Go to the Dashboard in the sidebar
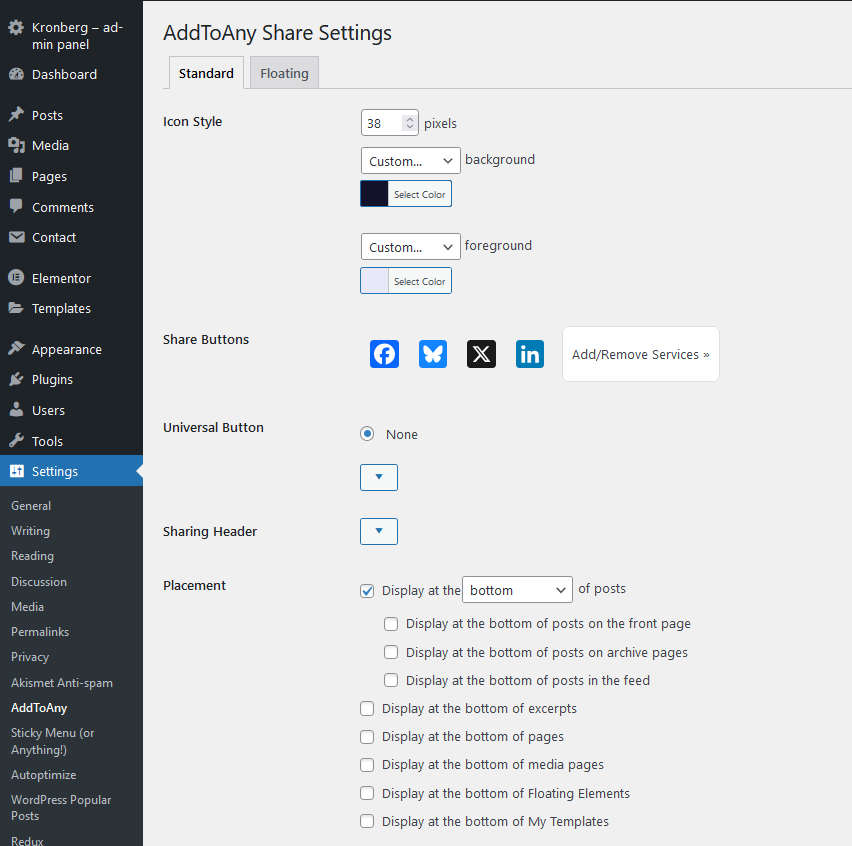 pyautogui.click(x=64, y=74)
